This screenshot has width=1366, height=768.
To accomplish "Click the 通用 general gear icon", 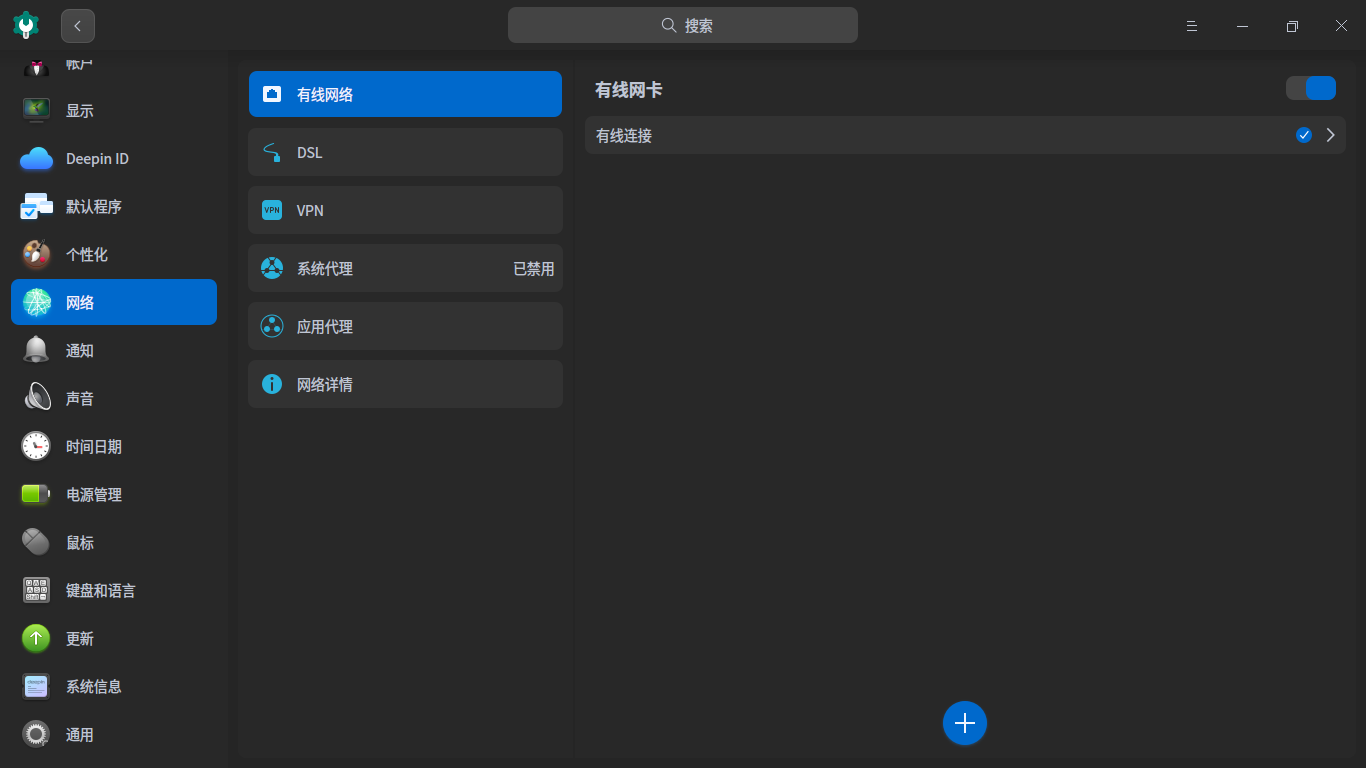I will pyautogui.click(x=37, y=734).
